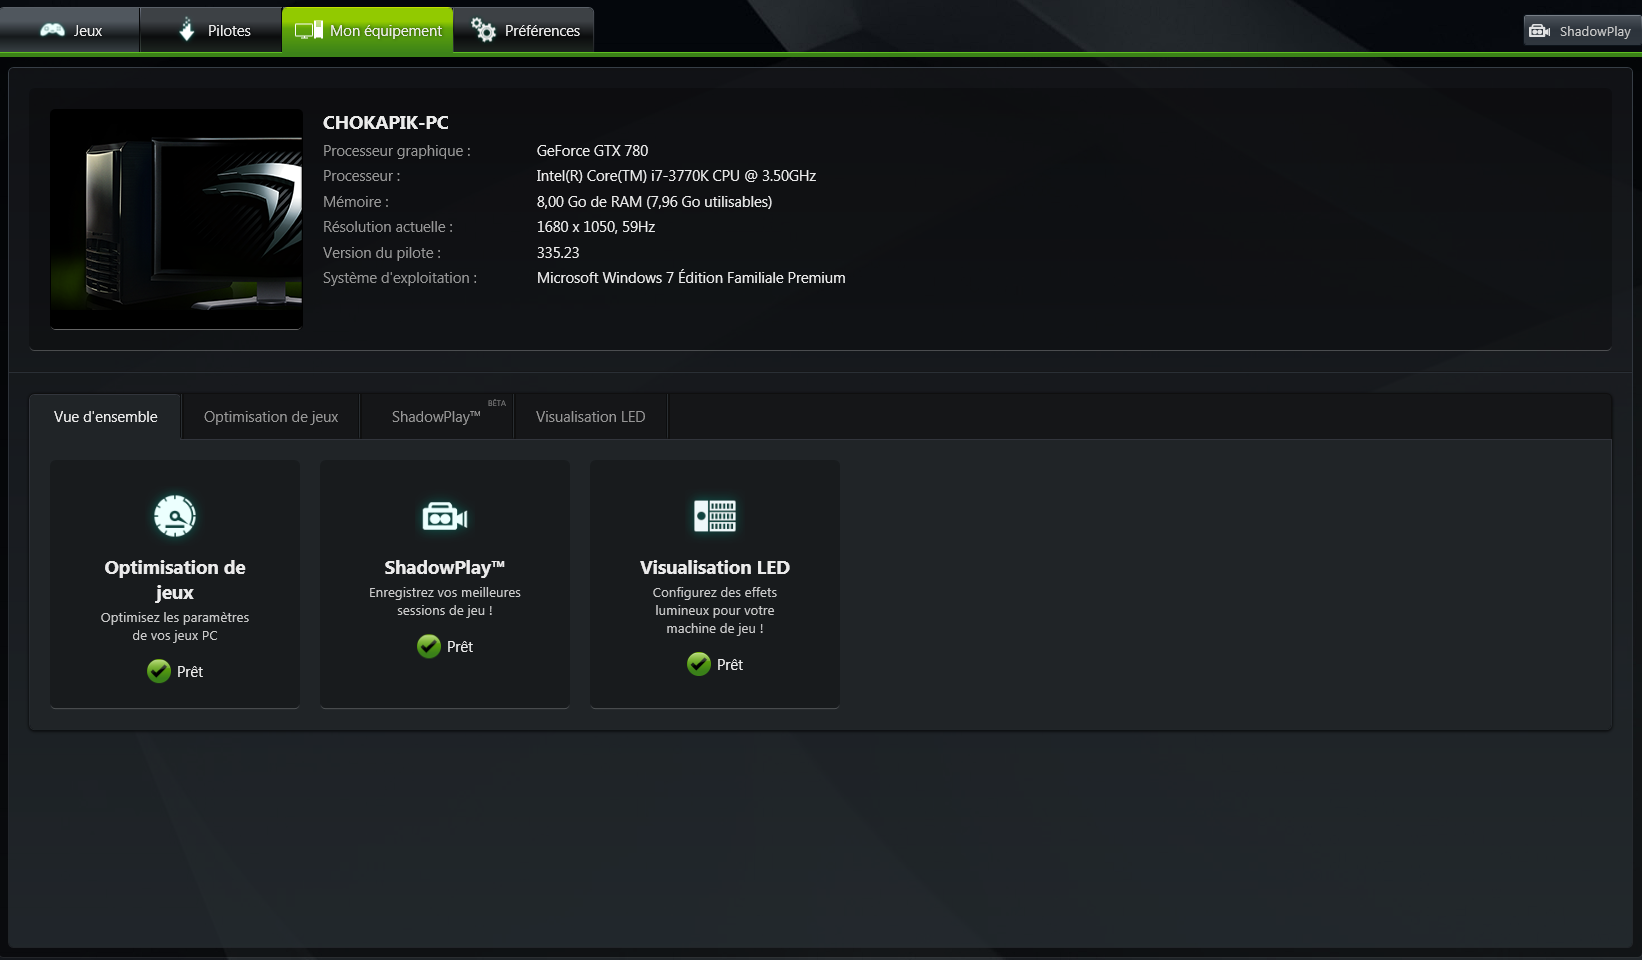Screen dimensions: 1642x960
Task: Click the Système d'exploitation label
Action: pos(400,278)
